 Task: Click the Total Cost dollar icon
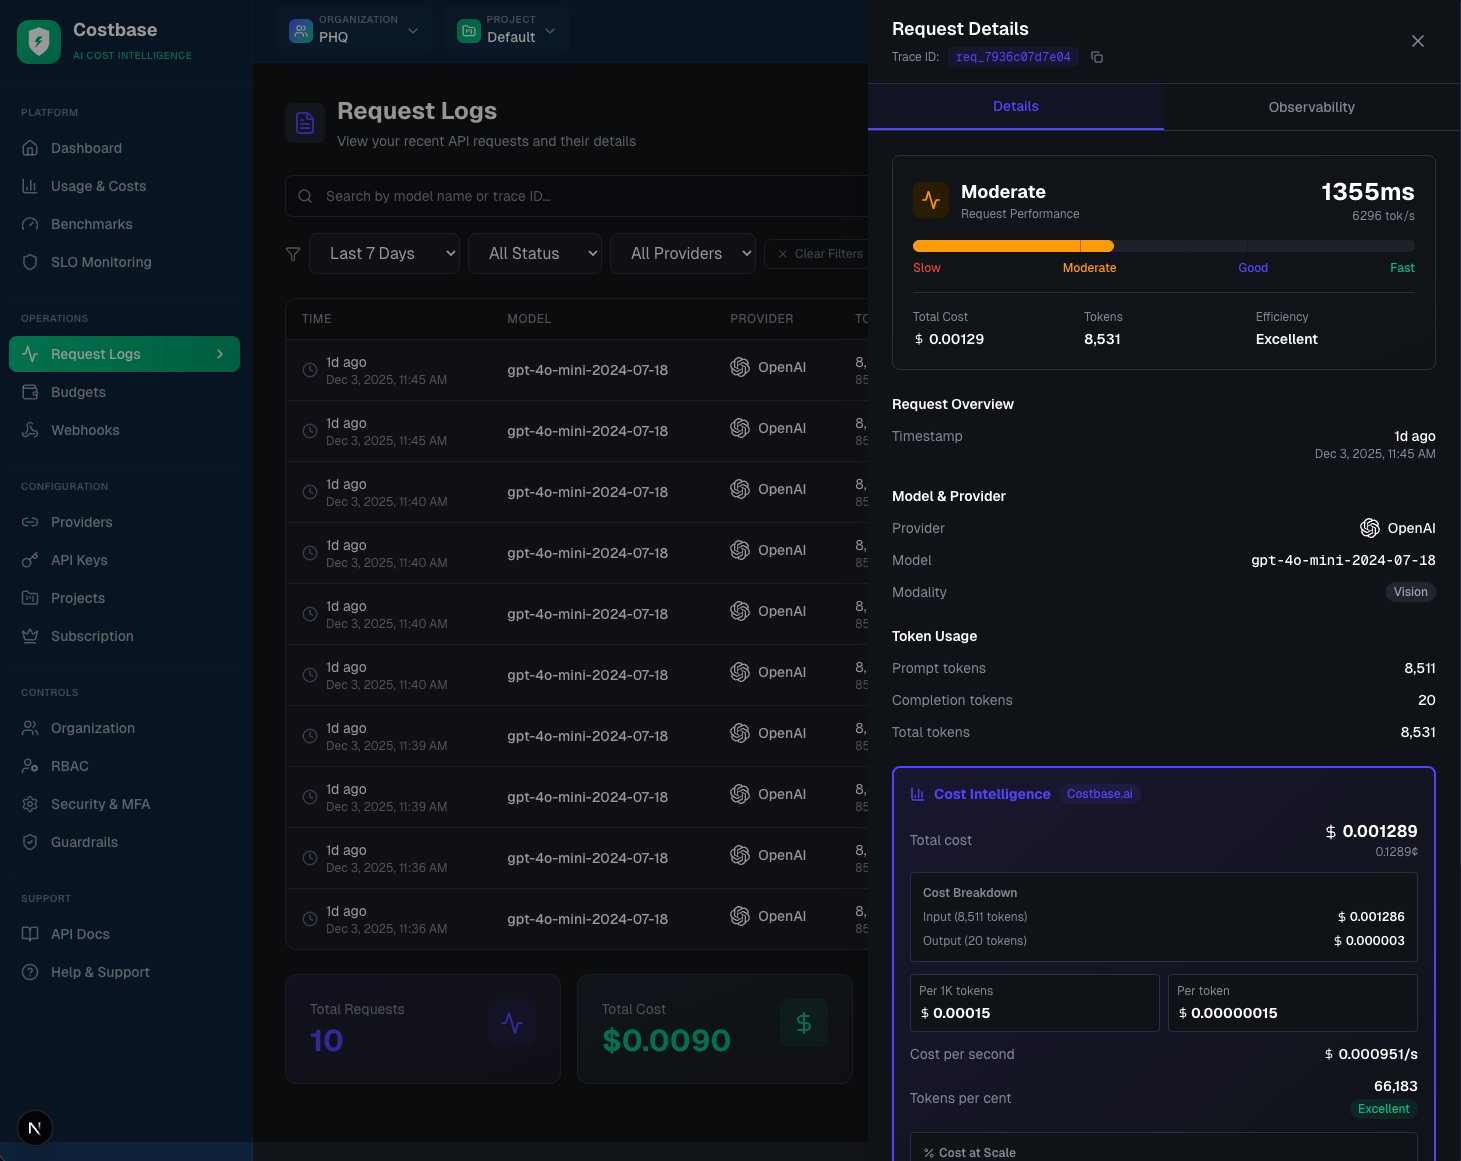point(804,1023)
